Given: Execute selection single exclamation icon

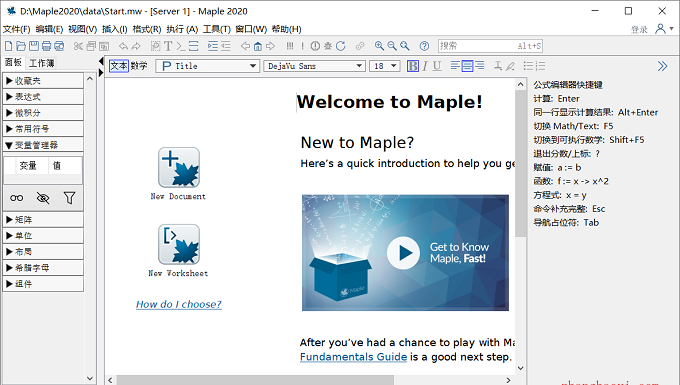Looking at the screenshot, I should pyautogui.click(x=302, y=46).
